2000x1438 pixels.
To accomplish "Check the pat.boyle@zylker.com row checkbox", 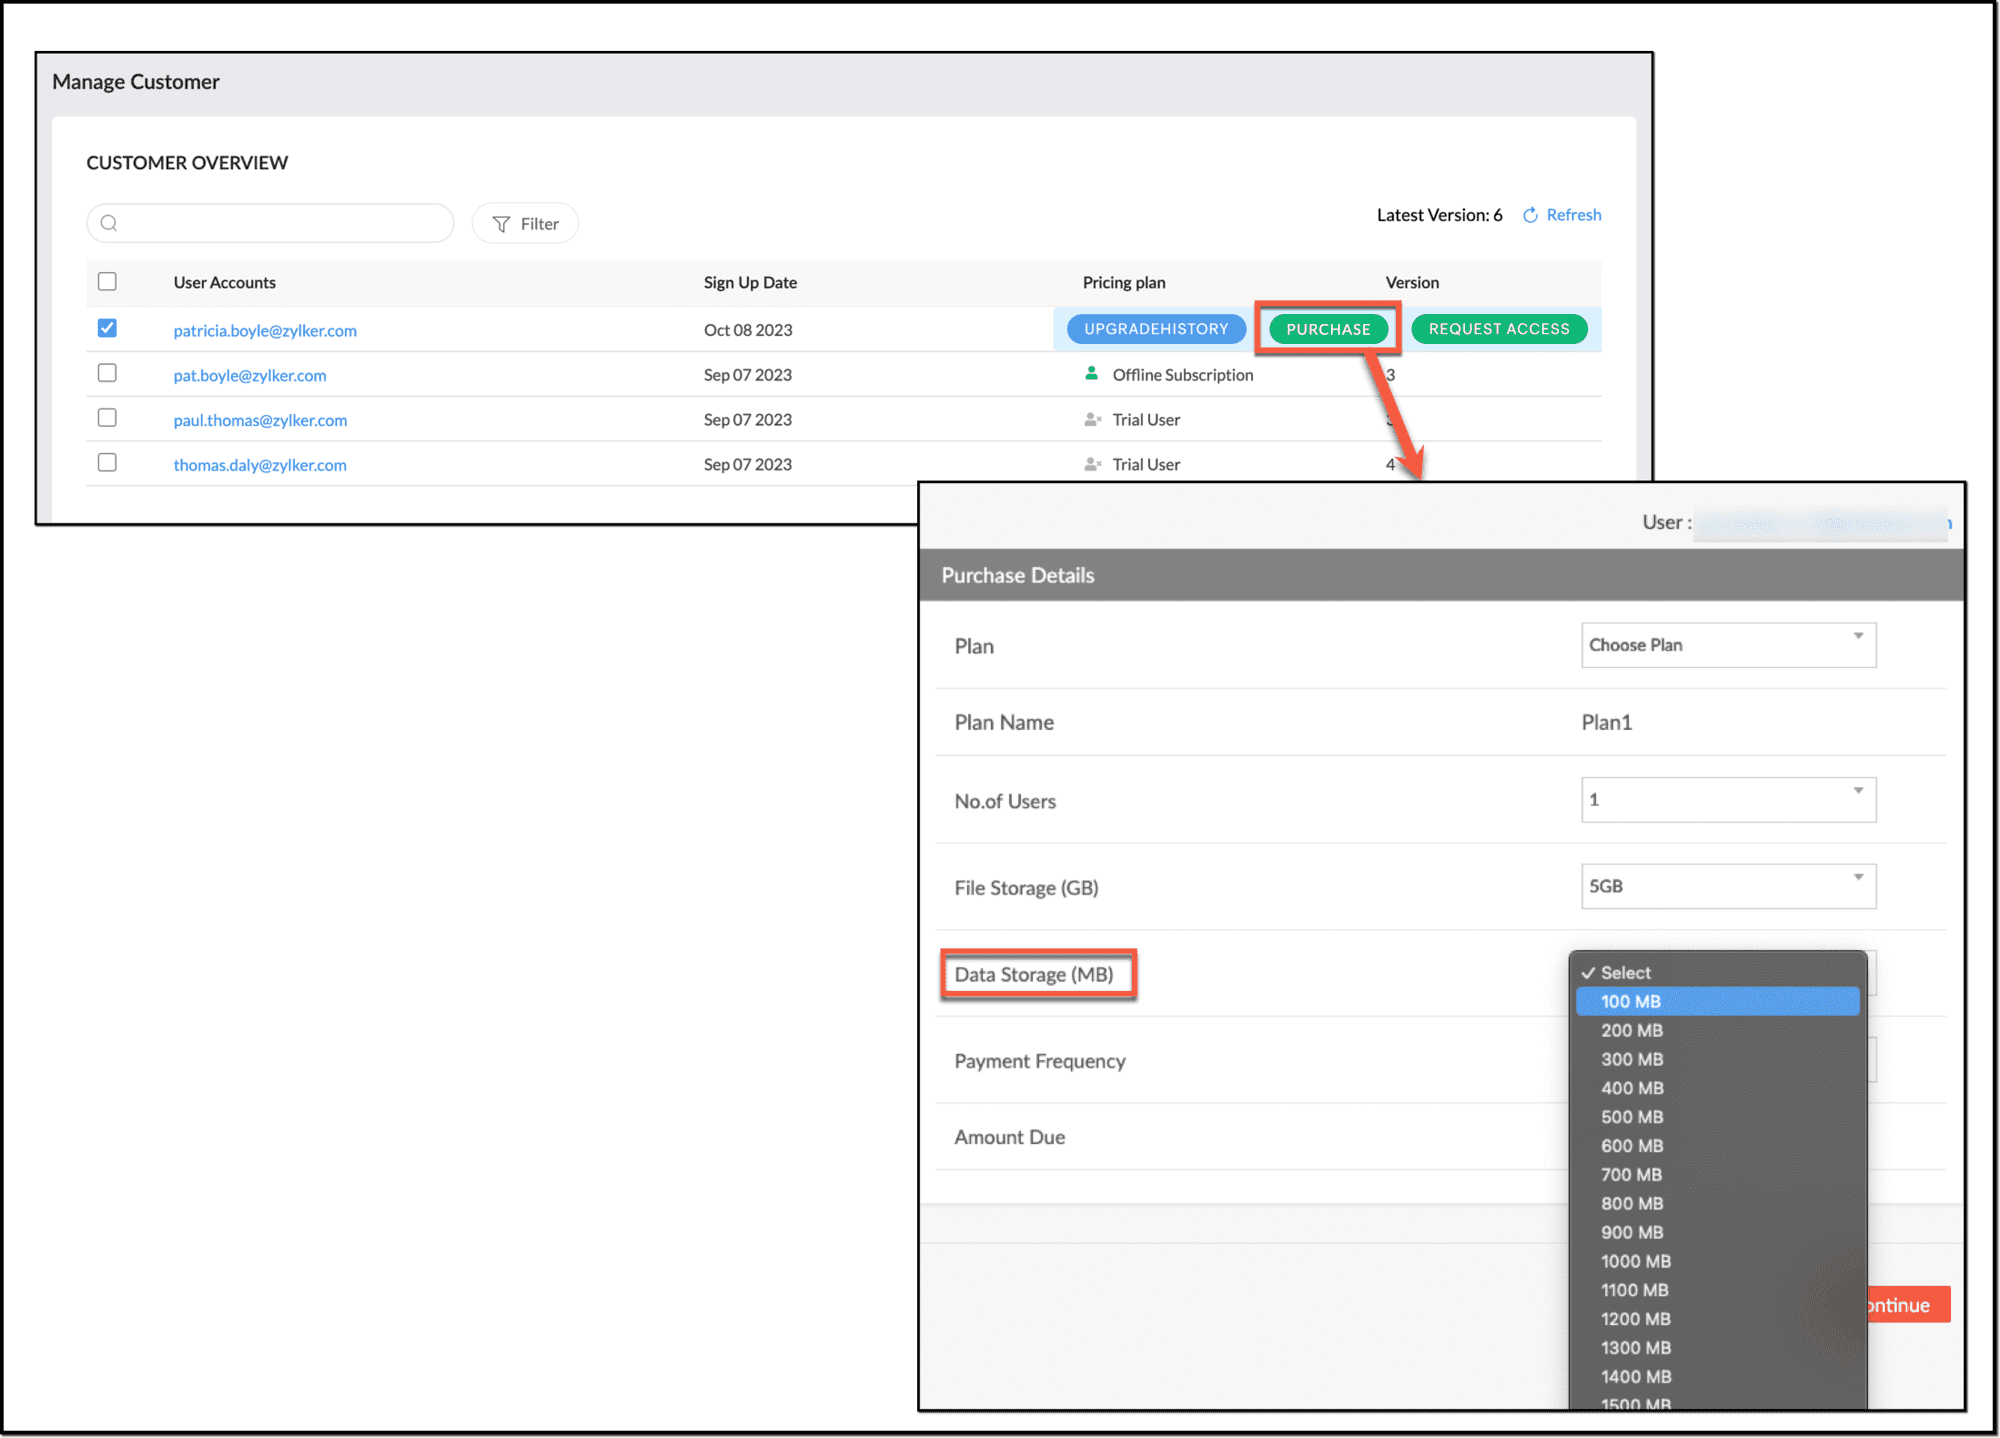I will [x=107, y=373].
